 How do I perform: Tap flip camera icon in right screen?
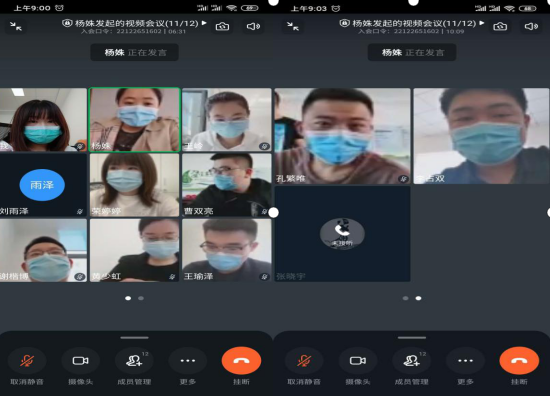click(500, 26)
